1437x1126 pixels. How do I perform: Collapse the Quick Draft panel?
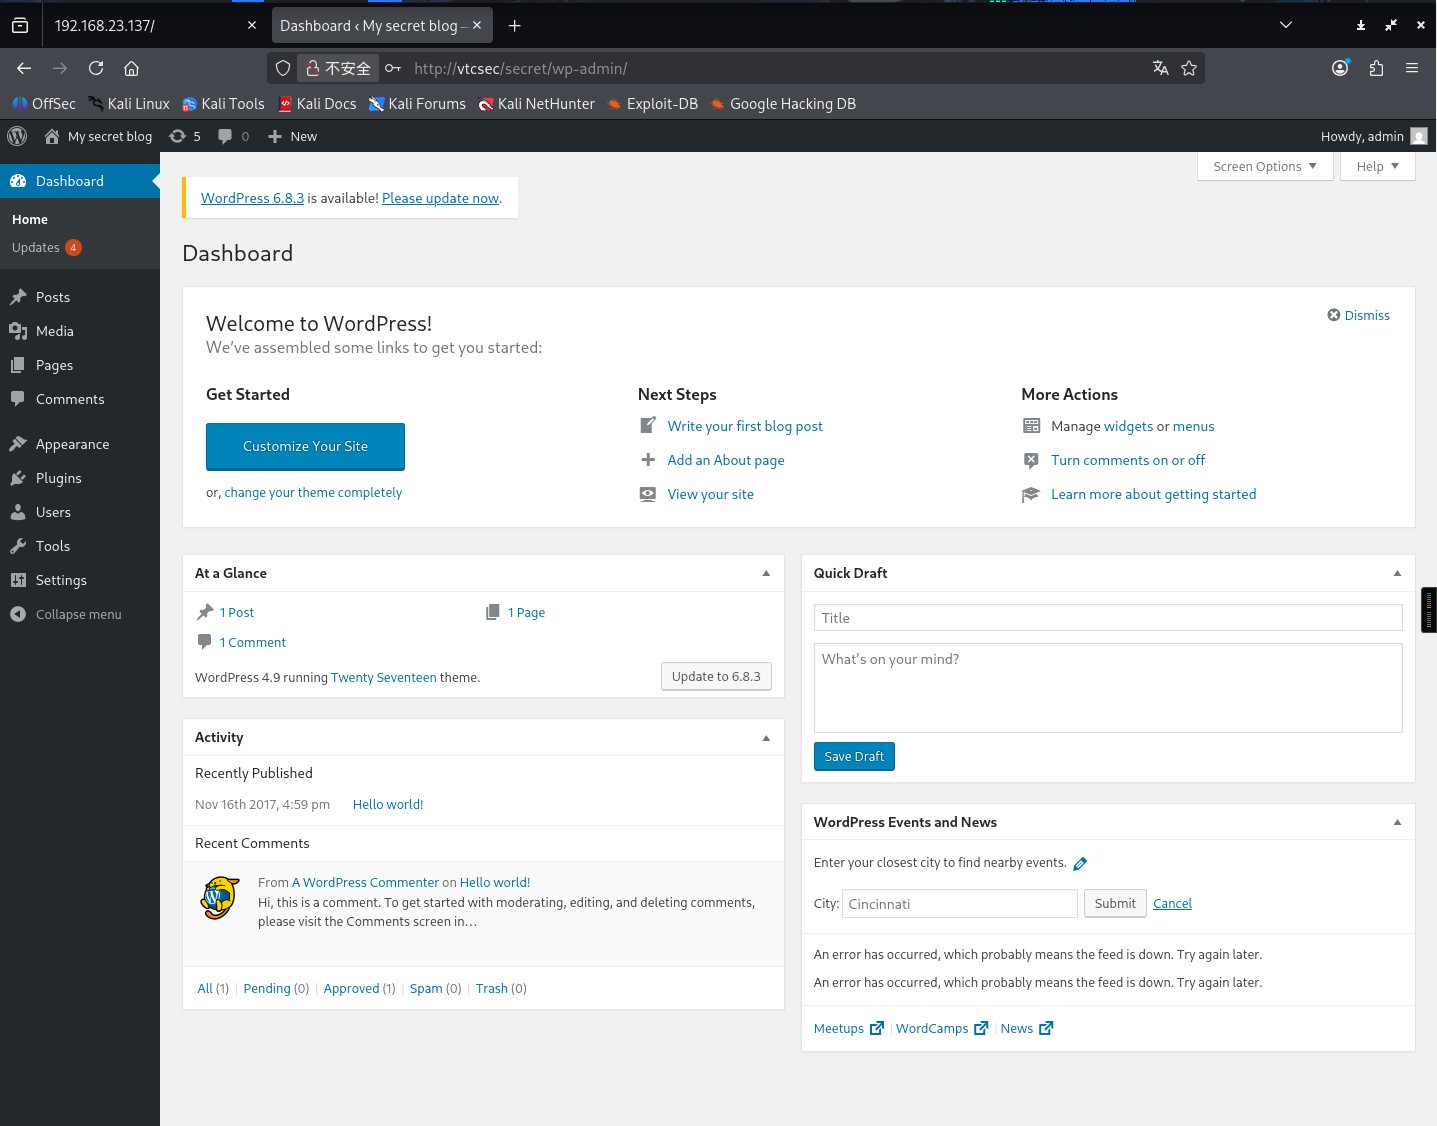(1397, 573)
